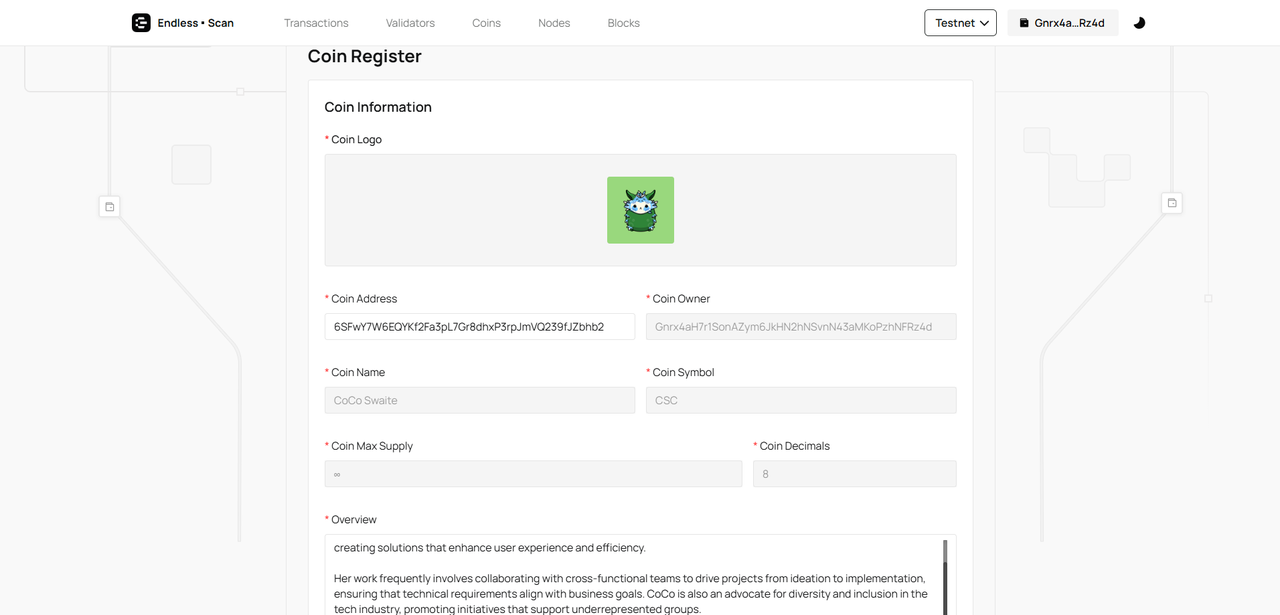Click the Coin Max Supply field
The height and width of the screenshot is (615, 1280).
click(x=533, y=474)
